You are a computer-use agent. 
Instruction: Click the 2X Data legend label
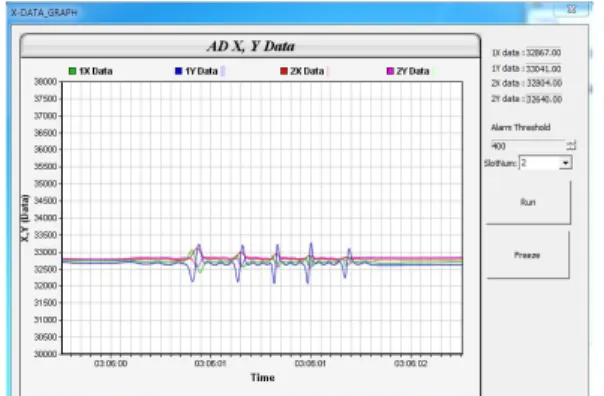307,71
